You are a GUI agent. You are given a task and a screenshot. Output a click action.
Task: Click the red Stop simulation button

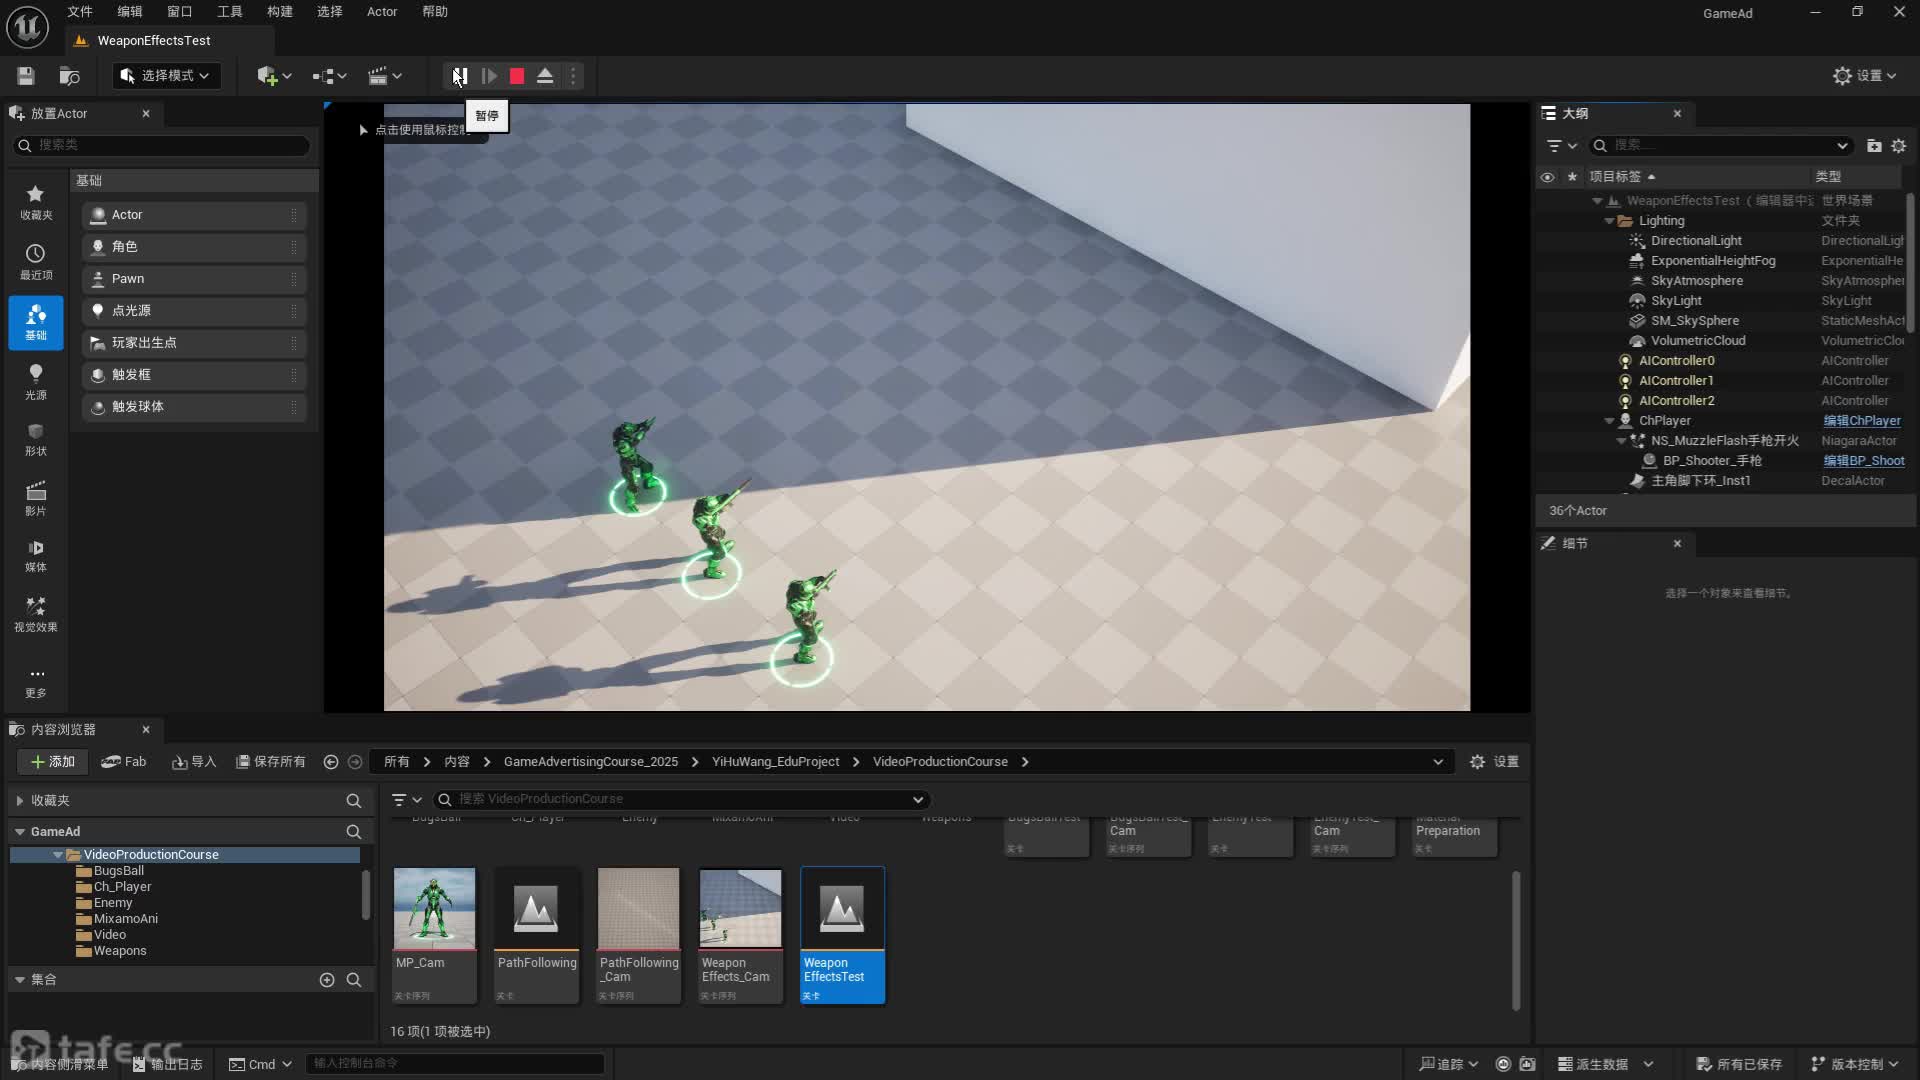pyautogui.click(x=517, y=76)
